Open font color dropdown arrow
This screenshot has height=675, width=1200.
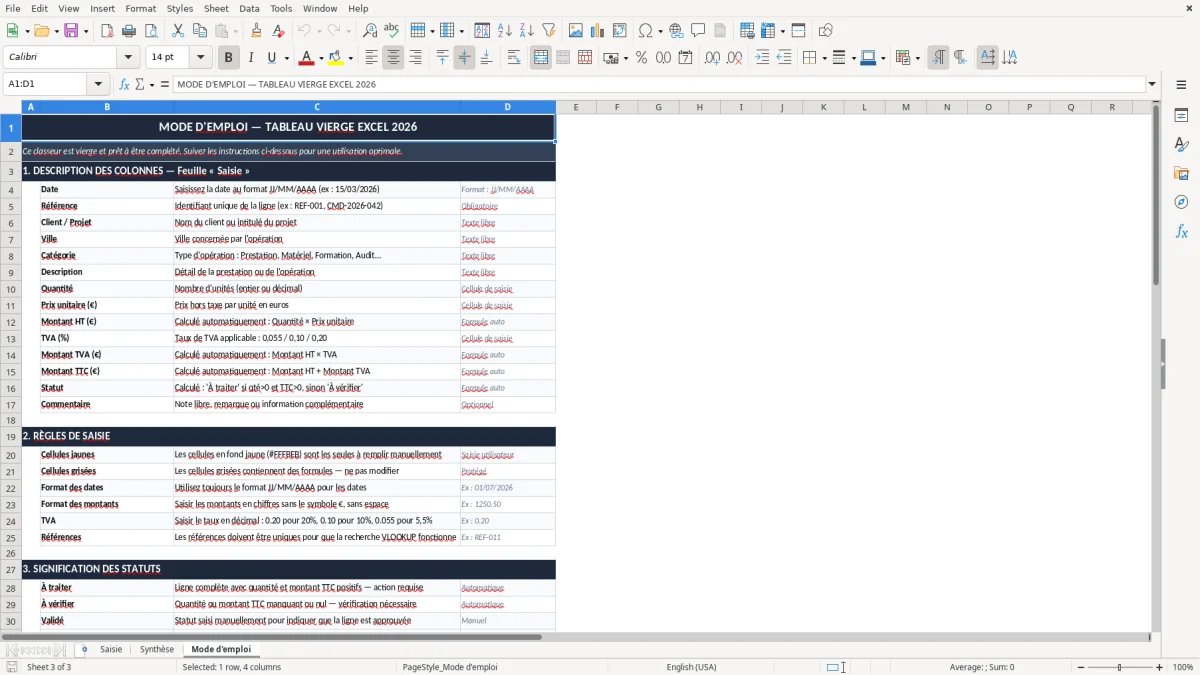point(321,58)
